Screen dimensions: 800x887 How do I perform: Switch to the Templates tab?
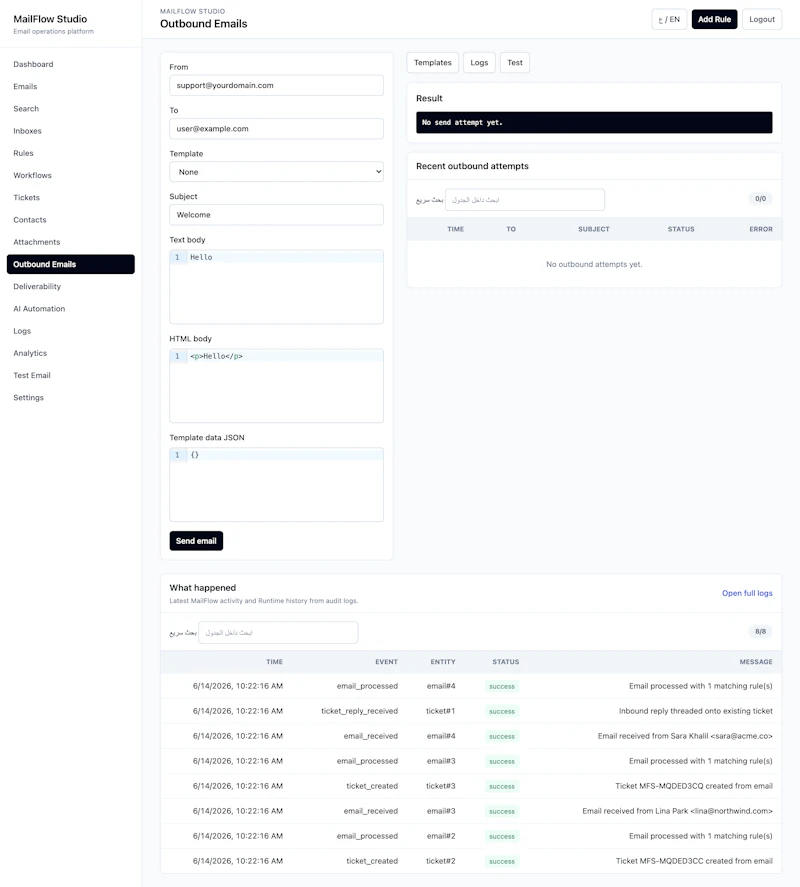click(433, 63)
